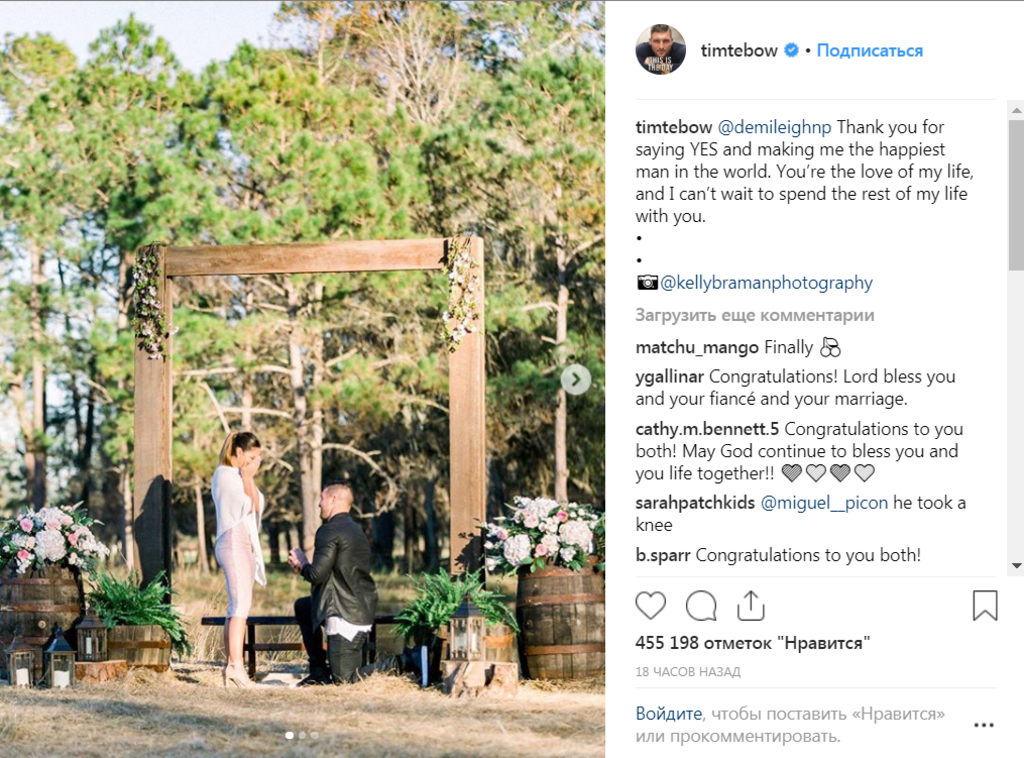Share the post via share icon

[750, 605]
